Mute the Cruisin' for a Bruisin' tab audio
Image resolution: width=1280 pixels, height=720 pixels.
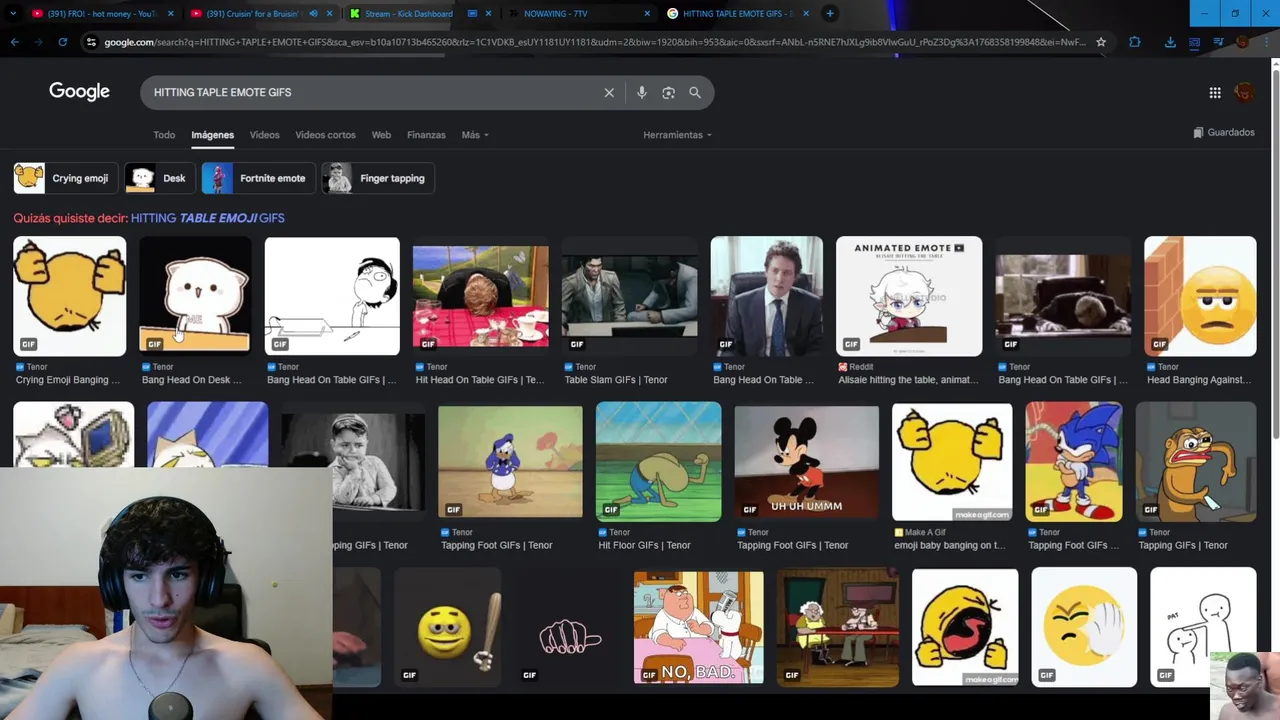click(x=314, y=13)
